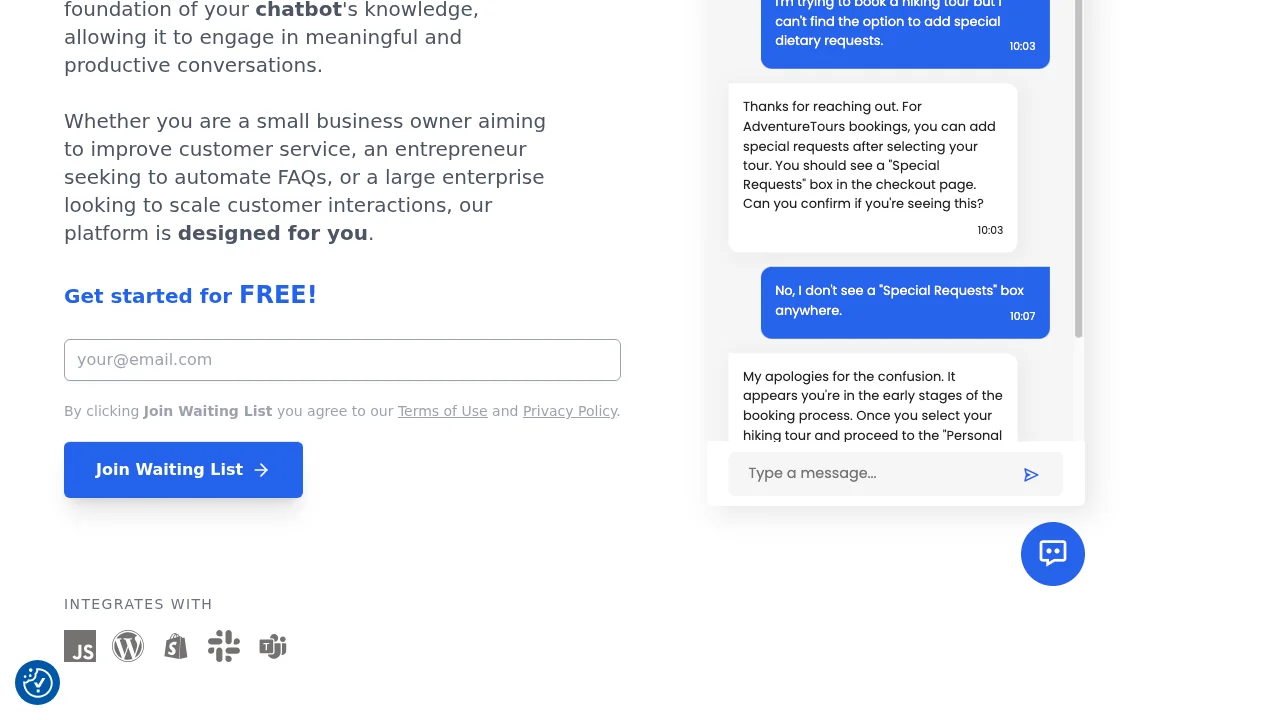Click the chat window scrollbar thumb
Image resolution: width=1280 pixels, height=720 pixels.
click(1078, 170)
